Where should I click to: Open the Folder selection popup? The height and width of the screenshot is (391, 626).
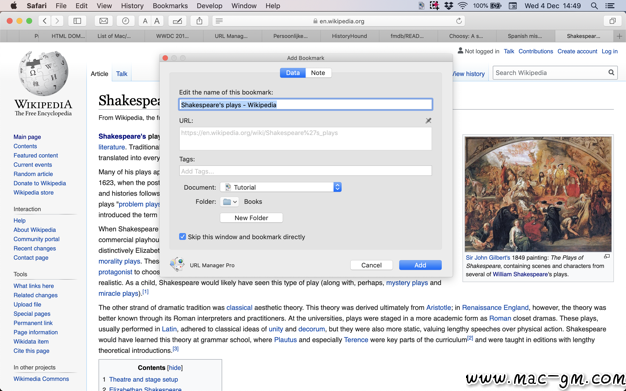229,202
